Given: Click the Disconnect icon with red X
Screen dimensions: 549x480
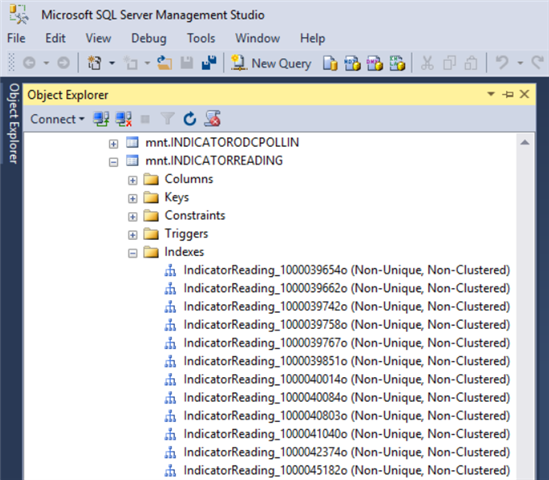Looking at the screenshot, I should pos(124,119).
